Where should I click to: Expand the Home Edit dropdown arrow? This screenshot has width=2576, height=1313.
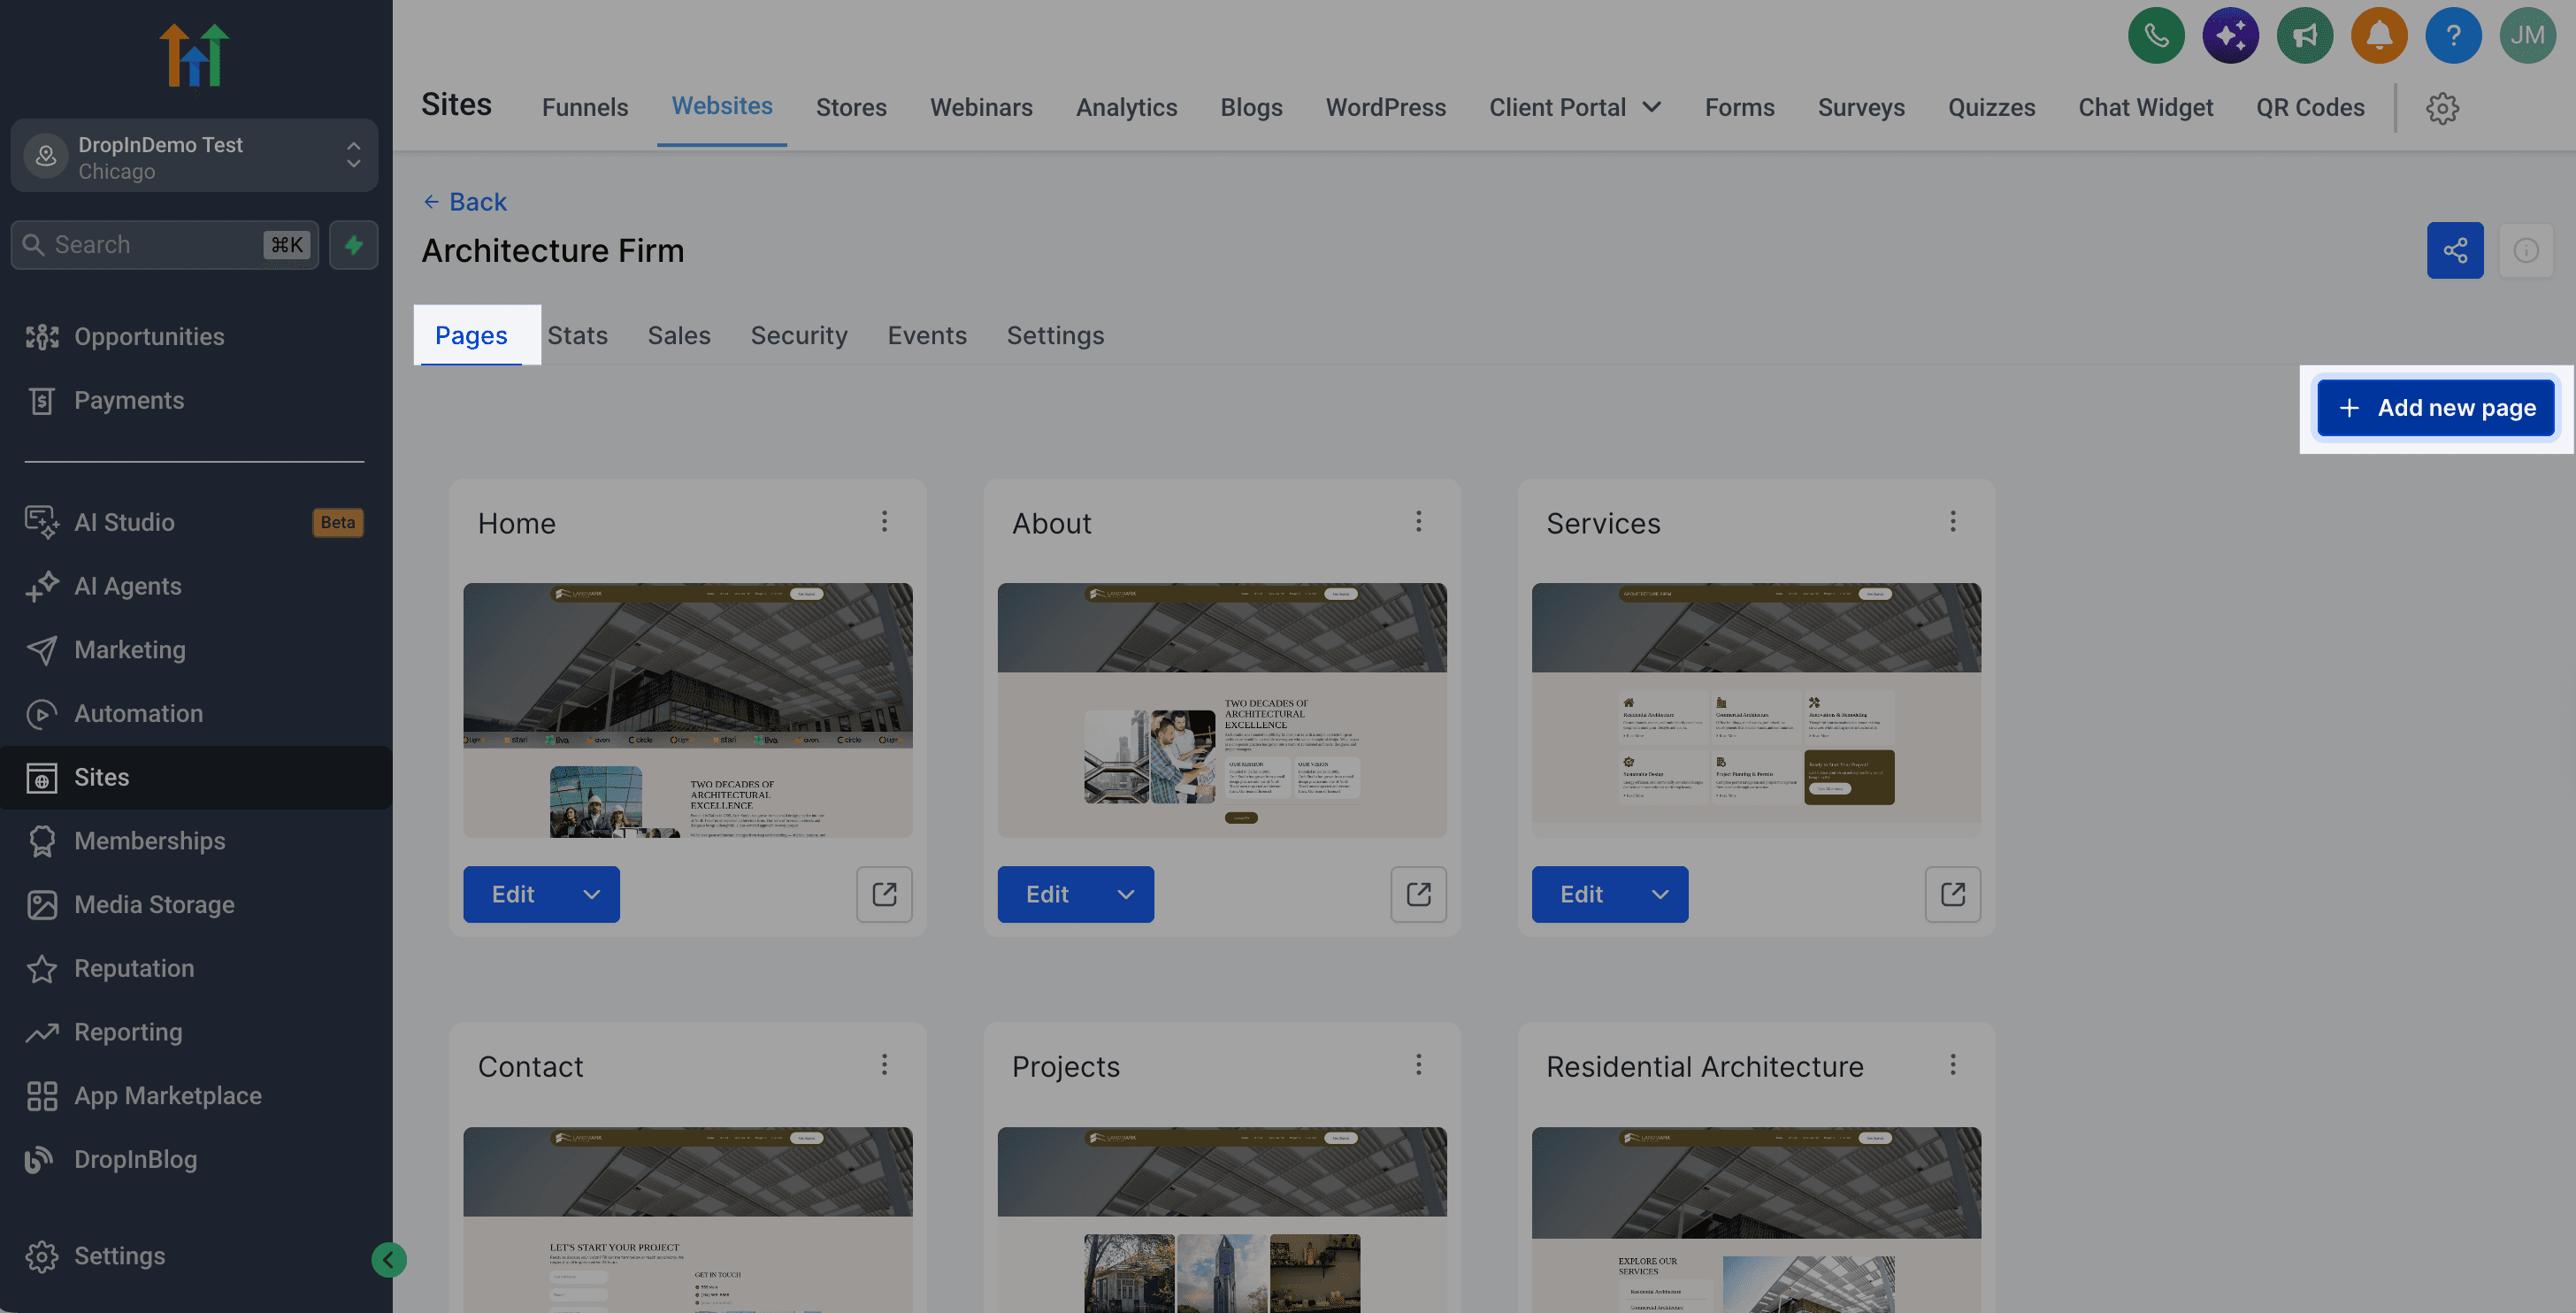tap(592, 894)
